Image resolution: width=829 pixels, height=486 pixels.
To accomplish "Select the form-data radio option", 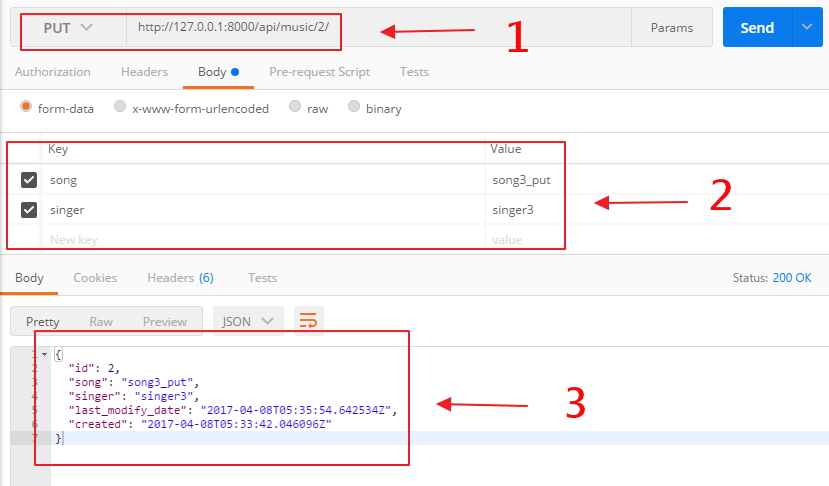I will [26, 106].
